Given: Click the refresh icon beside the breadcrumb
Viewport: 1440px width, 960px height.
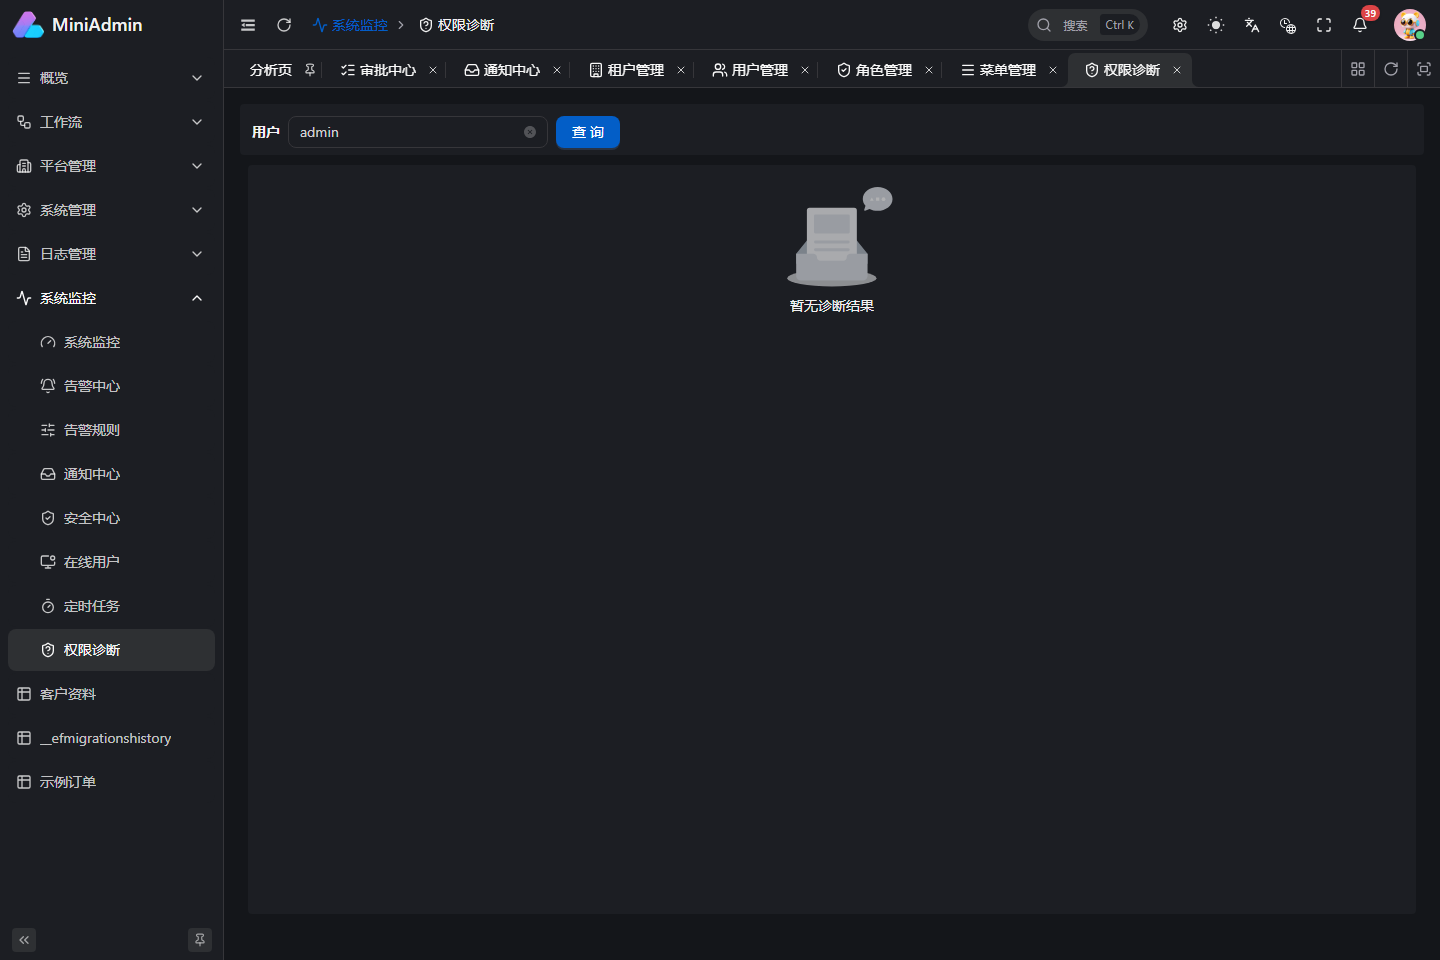Looking at the screenshot, I should click(x=284, y=25).
